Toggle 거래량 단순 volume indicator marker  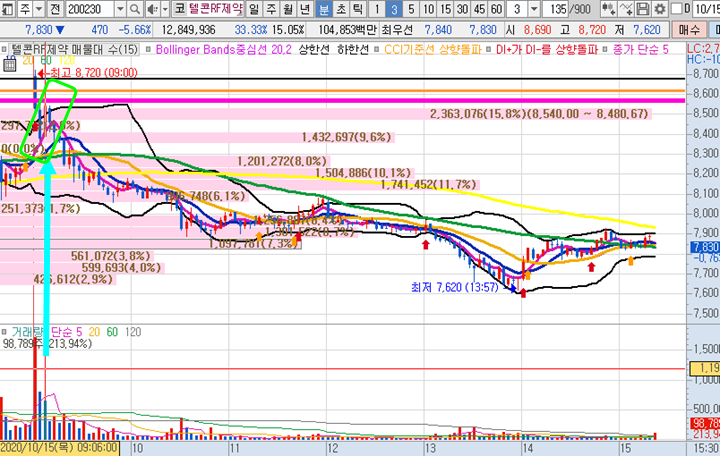click(4, 332)
